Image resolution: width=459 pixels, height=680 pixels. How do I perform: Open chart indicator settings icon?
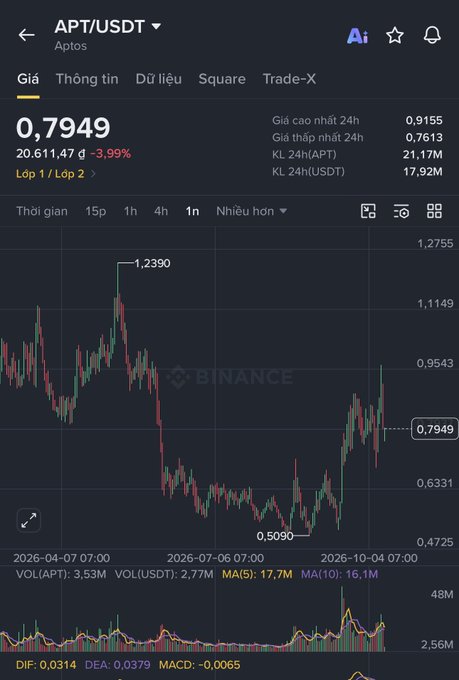tap(401, 212)
